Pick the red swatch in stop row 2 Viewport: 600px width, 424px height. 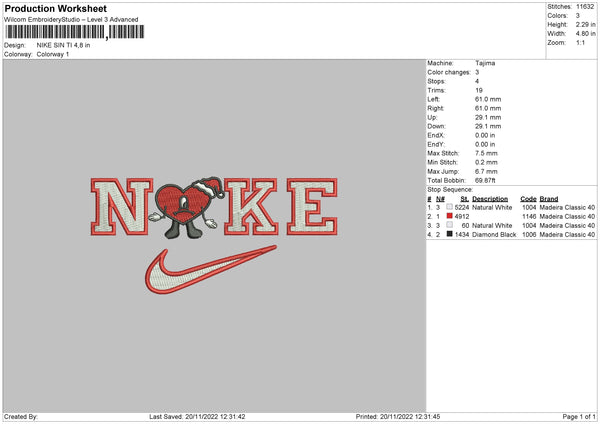pos(450,216)
